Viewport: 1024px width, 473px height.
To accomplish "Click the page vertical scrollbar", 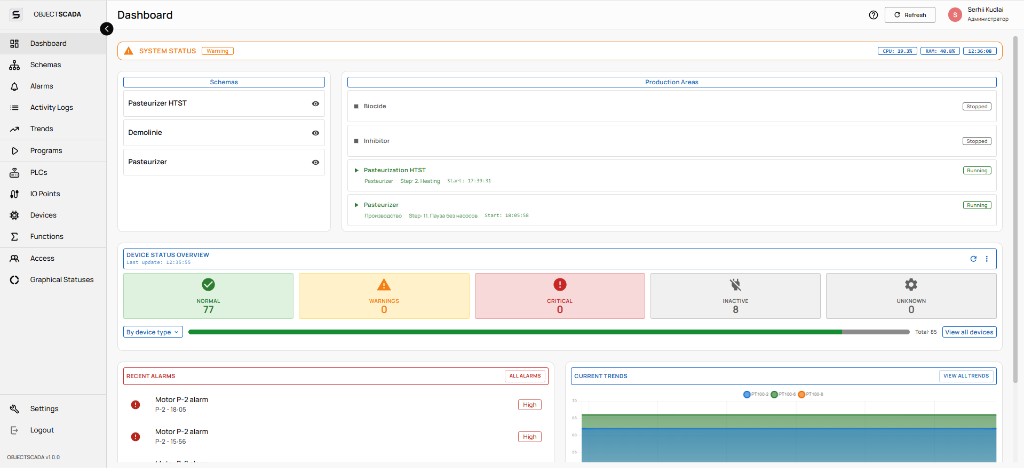I will 1015,209.
